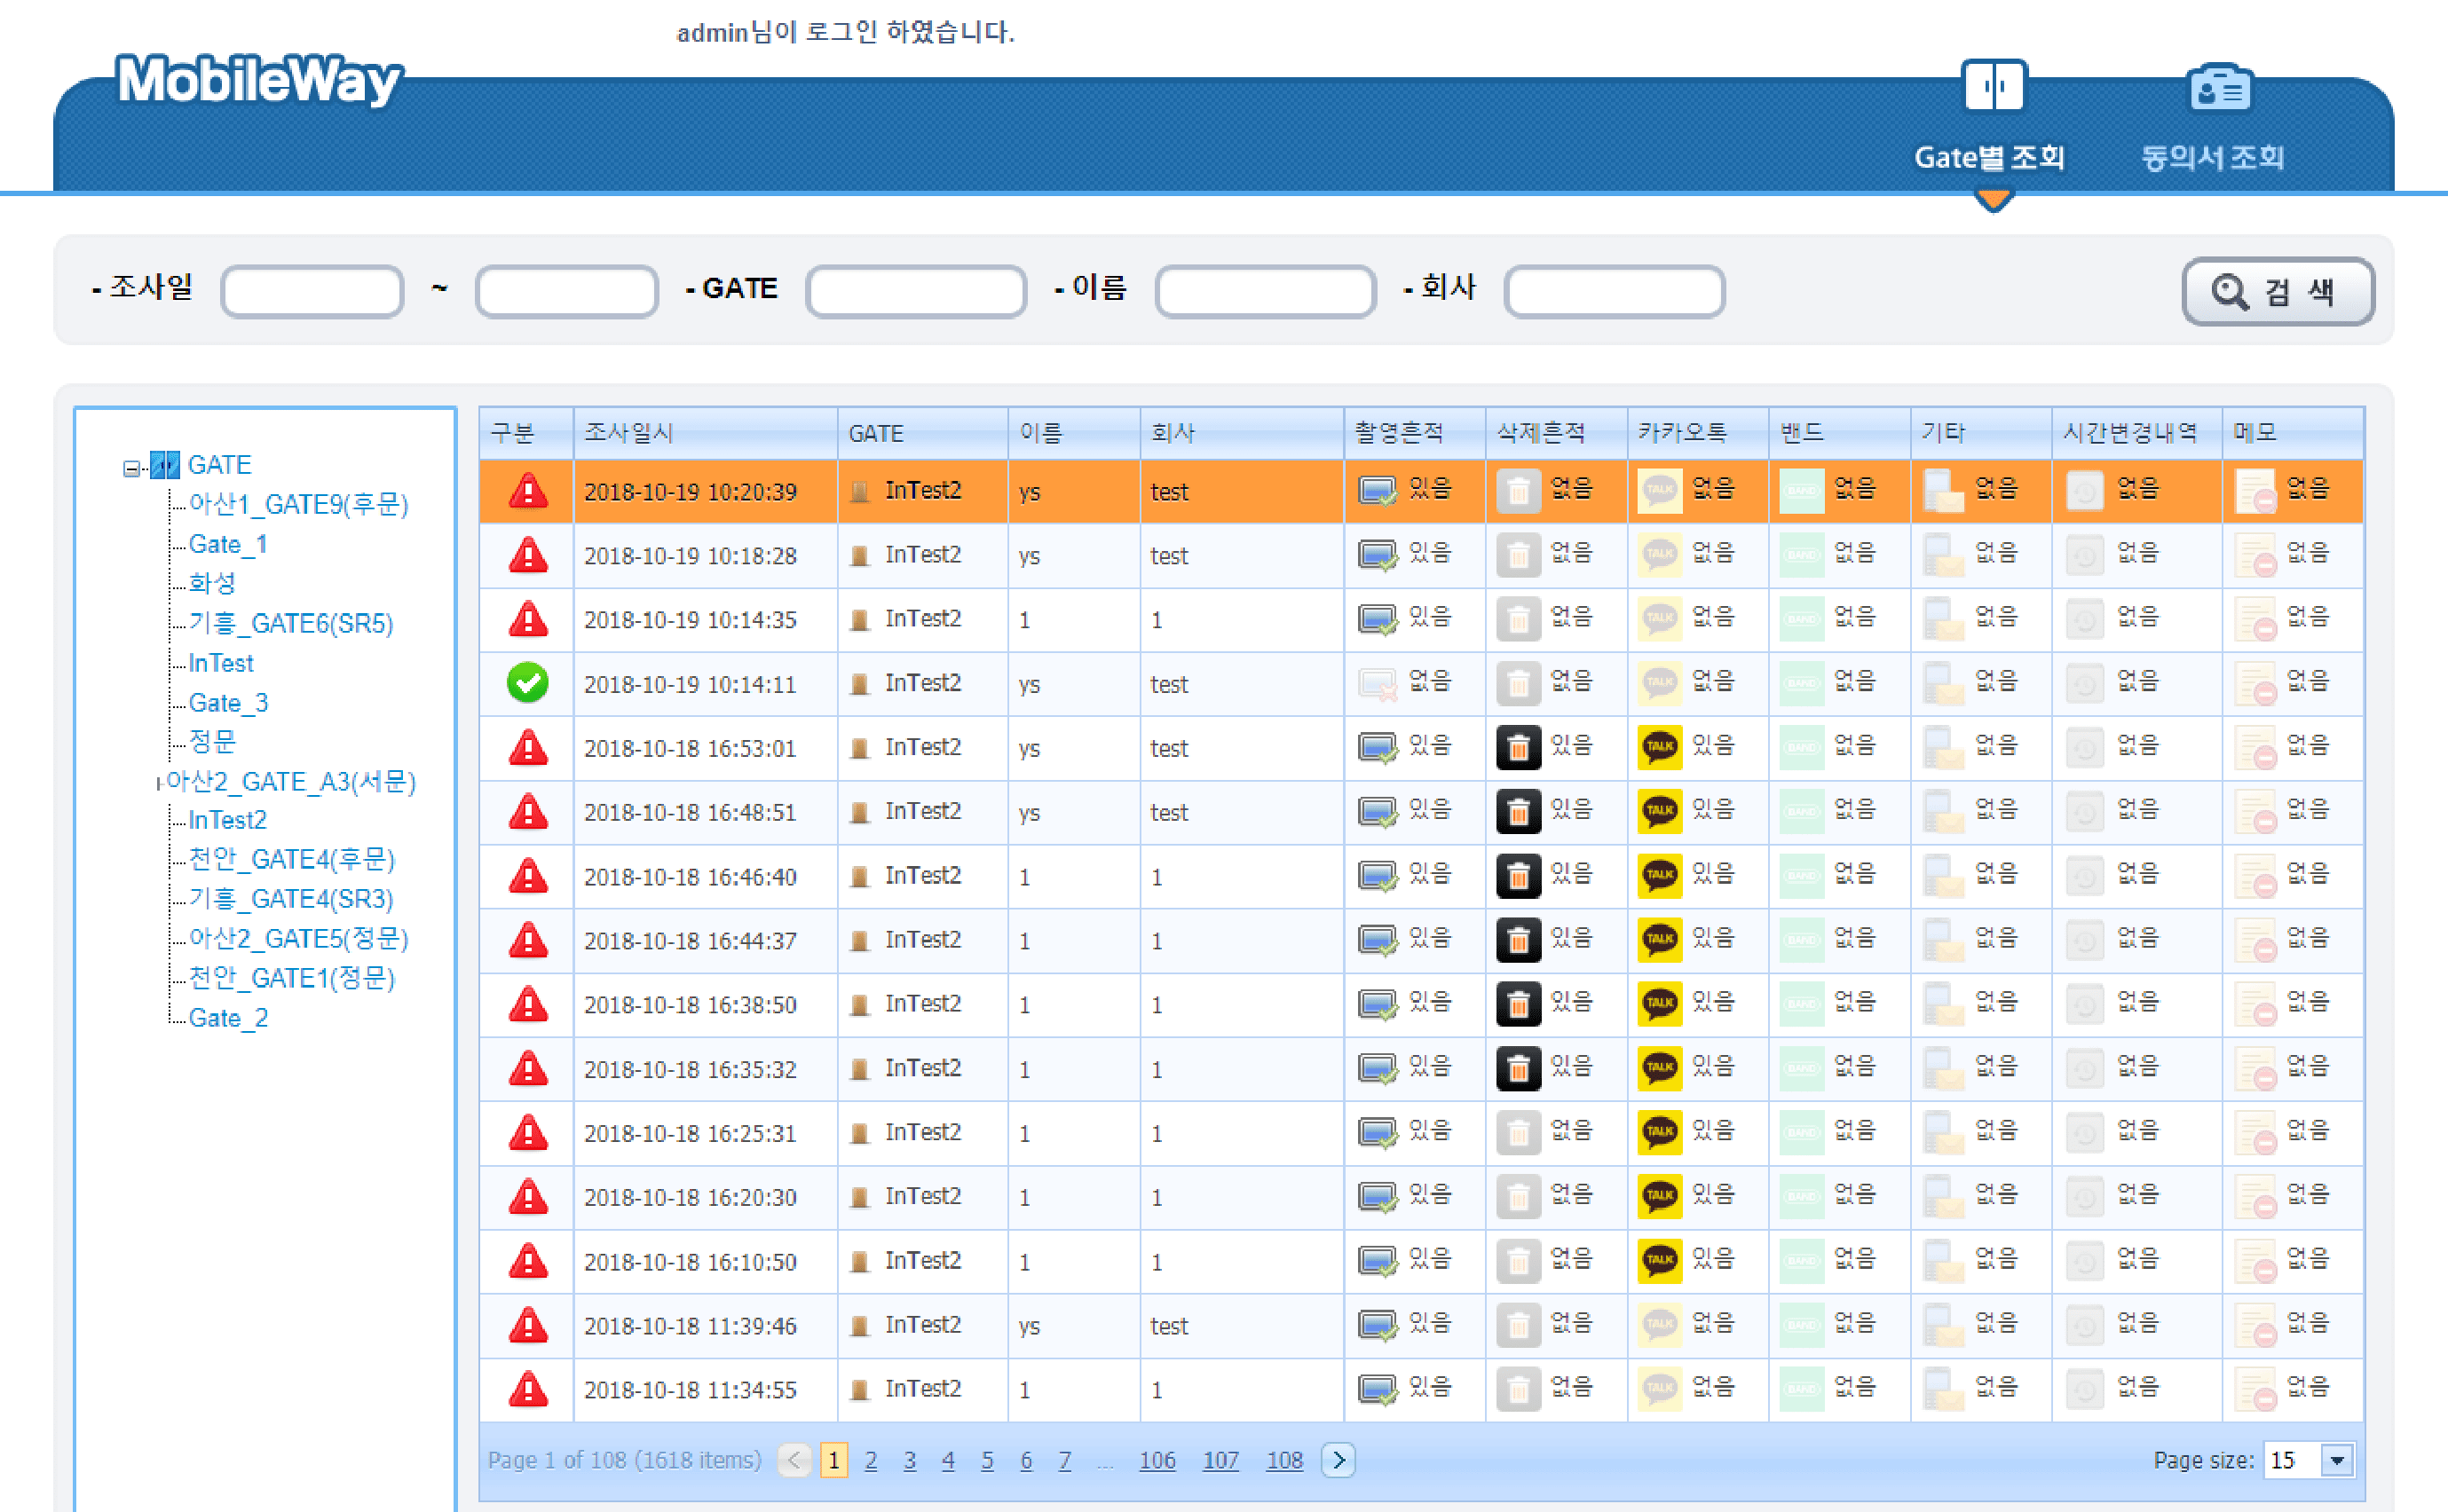Click 시간변경내역 clock icon in 10:14:35 row
Image resolution: width=2448 pixels, height=1512 pixels.
pyautogui.click(x=2085, y=619)
